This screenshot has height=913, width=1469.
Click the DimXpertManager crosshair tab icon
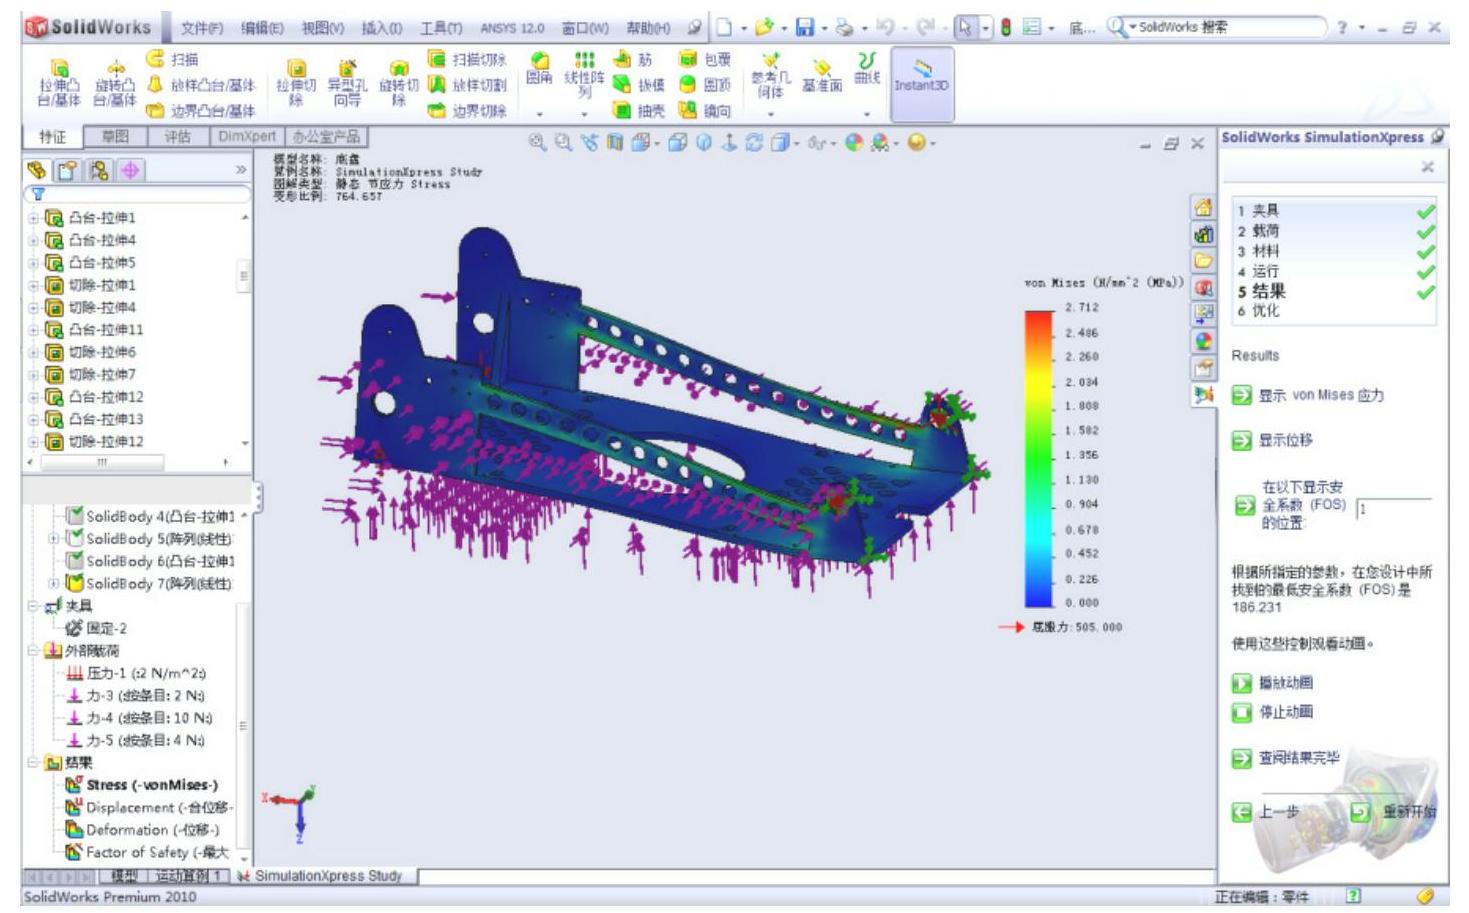[130, 170]
